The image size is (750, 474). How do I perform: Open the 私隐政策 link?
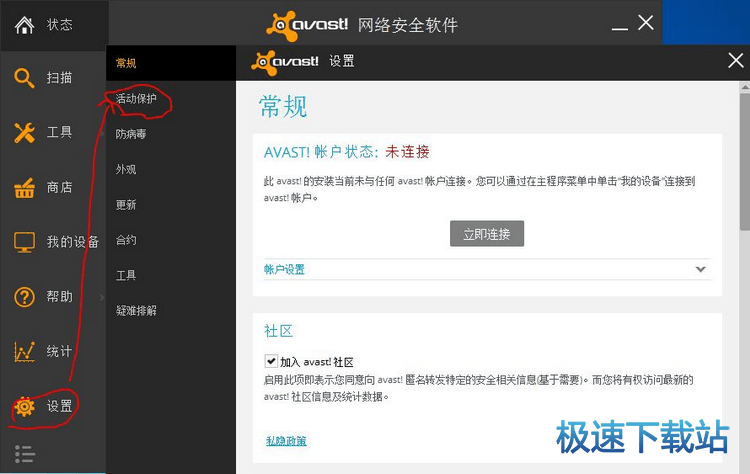pyautogui.click(x=286, y=441)
